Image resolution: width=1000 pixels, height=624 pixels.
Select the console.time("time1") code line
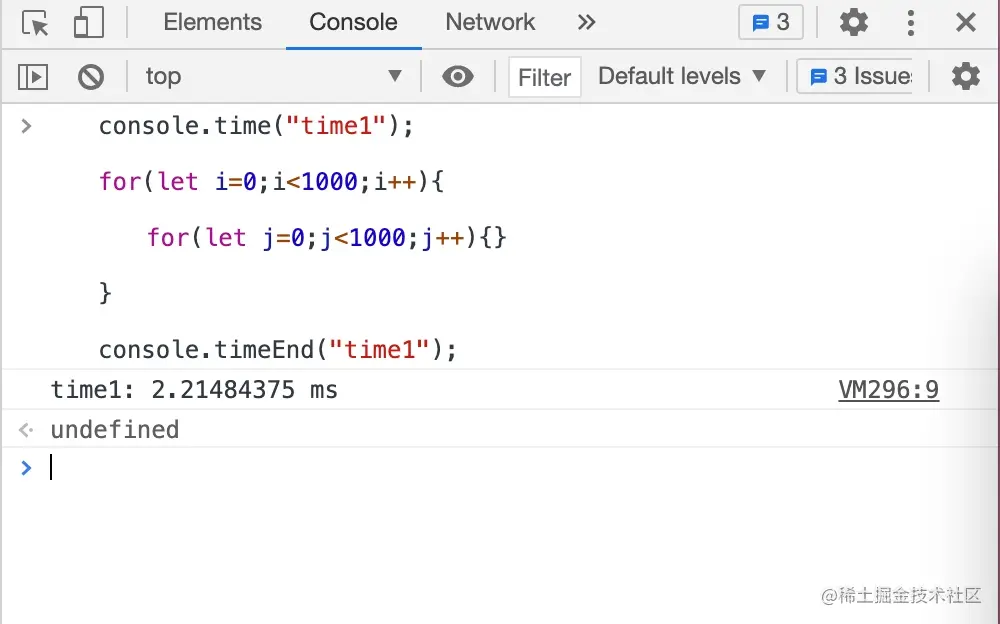click(256, 125)
